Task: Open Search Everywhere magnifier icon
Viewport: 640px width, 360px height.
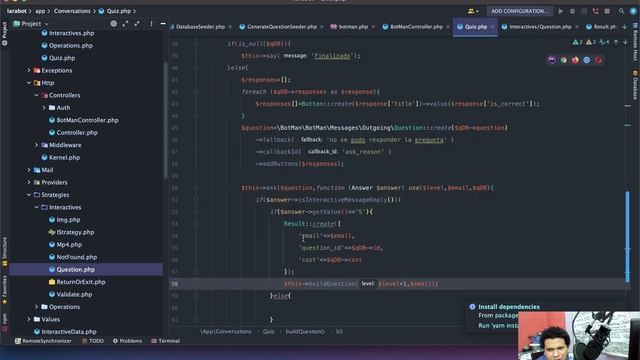Action: coord(621,11)
